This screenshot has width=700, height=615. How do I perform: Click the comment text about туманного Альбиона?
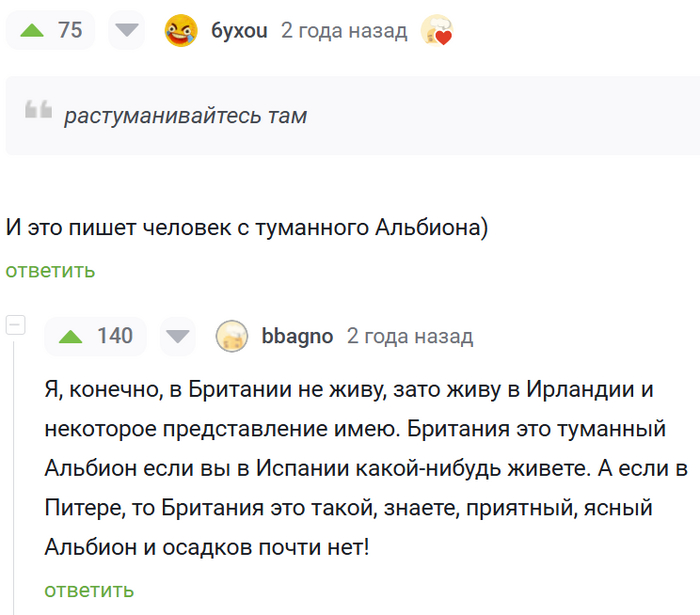[x=246, y=226]
